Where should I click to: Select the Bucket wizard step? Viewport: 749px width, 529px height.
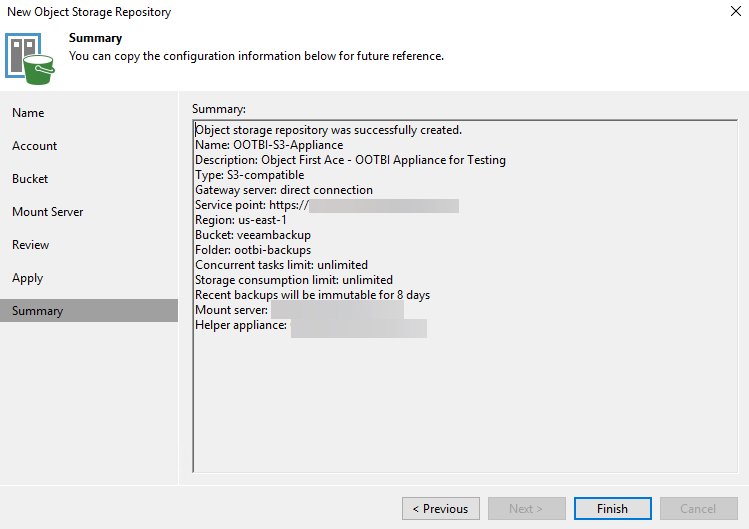point(30,179)
